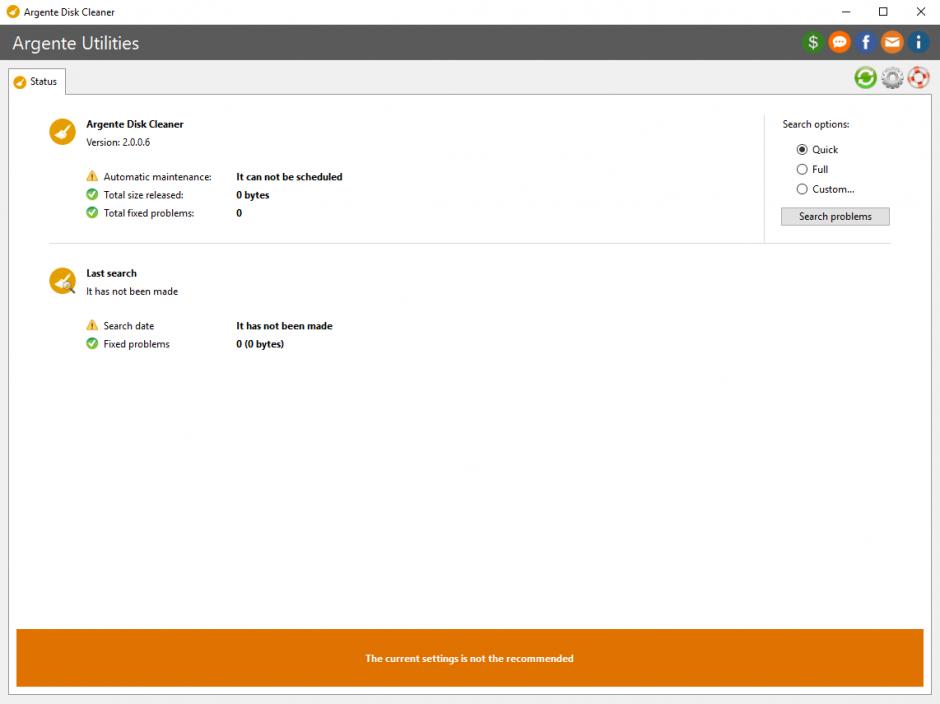Image resolution: width=940 pixels, height=704 pixels.
Task: Click green check beside Total fixed problems
Action: coord(92,212)
